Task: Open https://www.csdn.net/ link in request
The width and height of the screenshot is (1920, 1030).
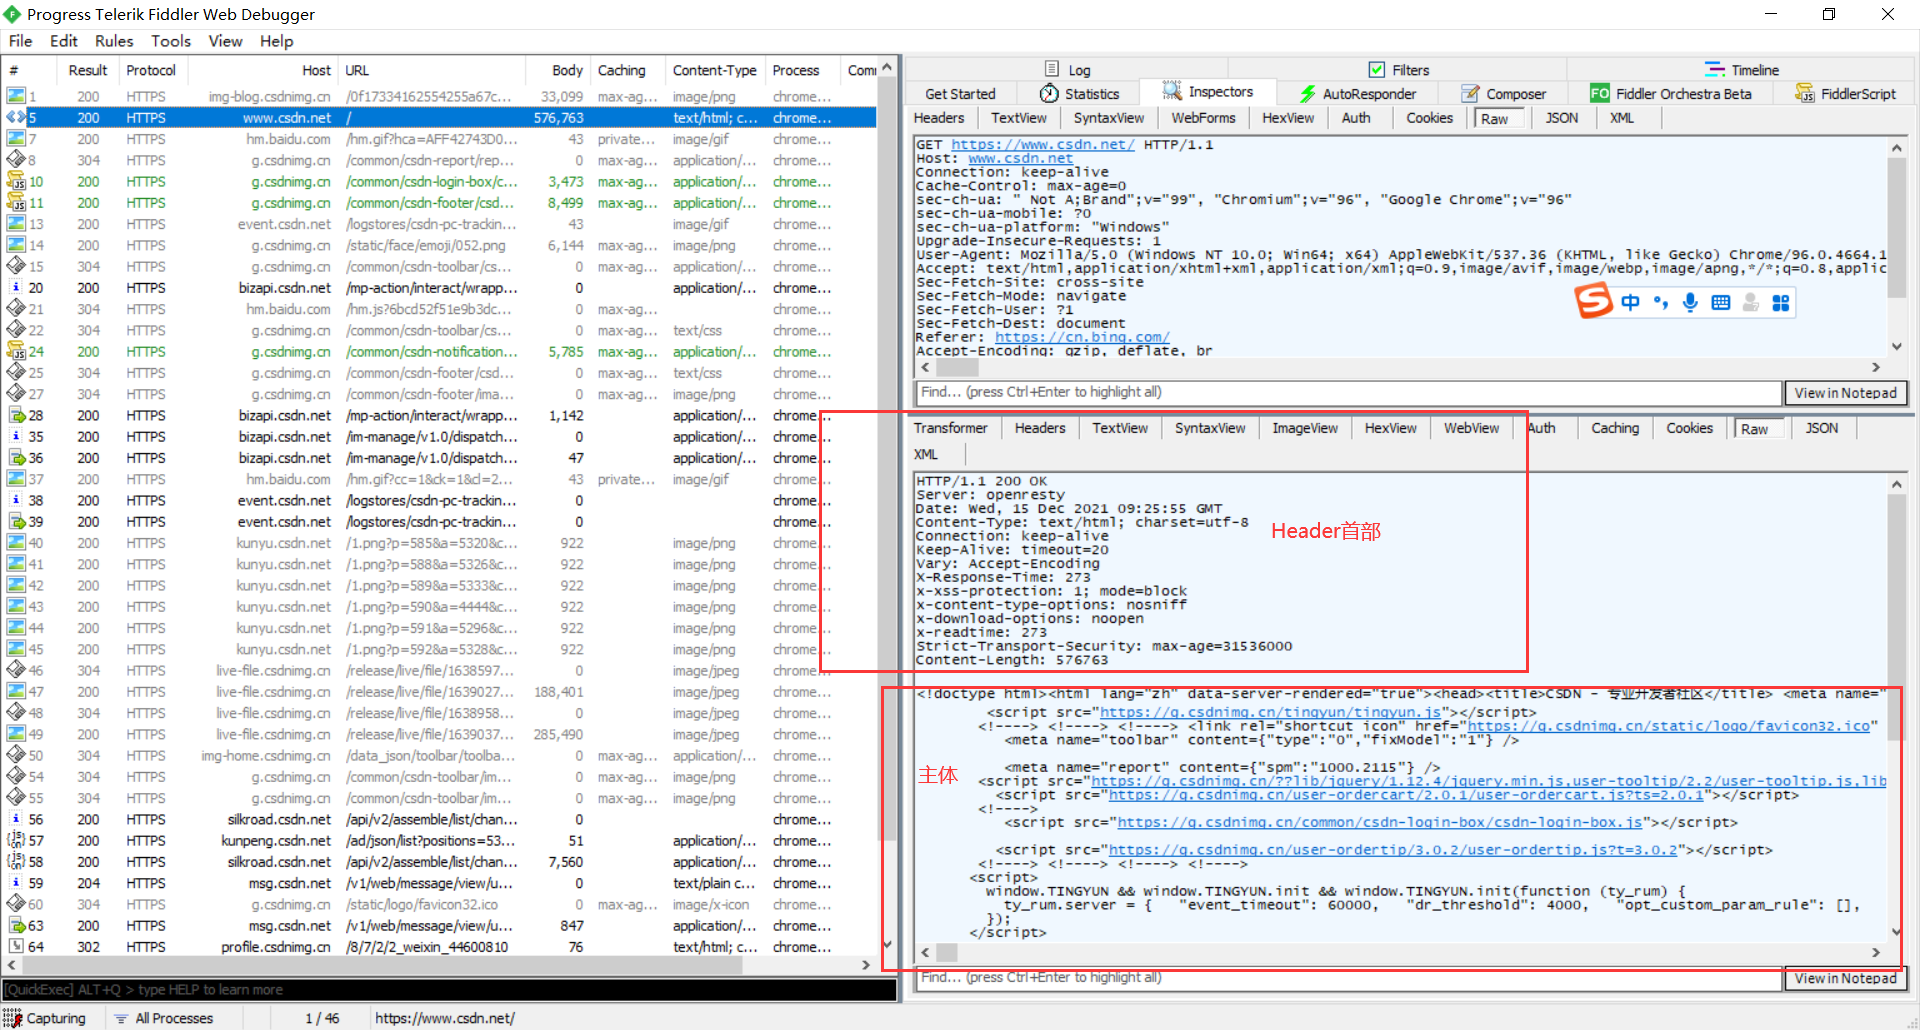Action: click(1042, 144)
